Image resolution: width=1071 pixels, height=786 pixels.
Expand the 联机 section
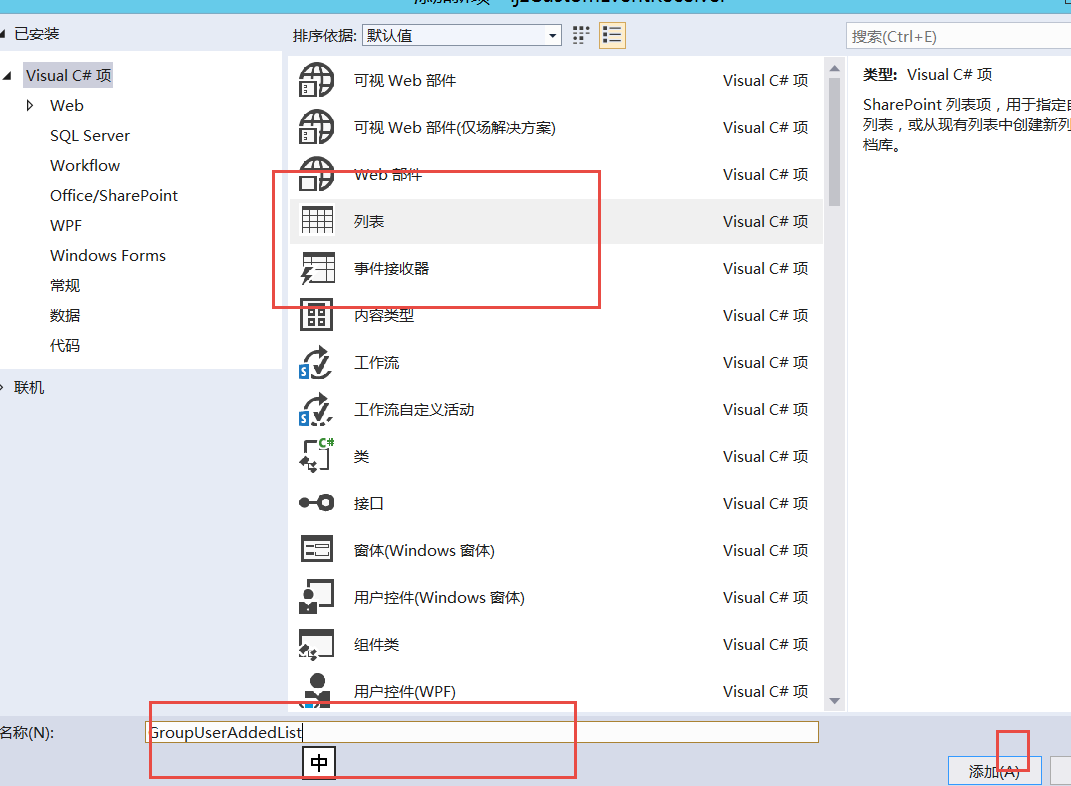click(2, 388)
